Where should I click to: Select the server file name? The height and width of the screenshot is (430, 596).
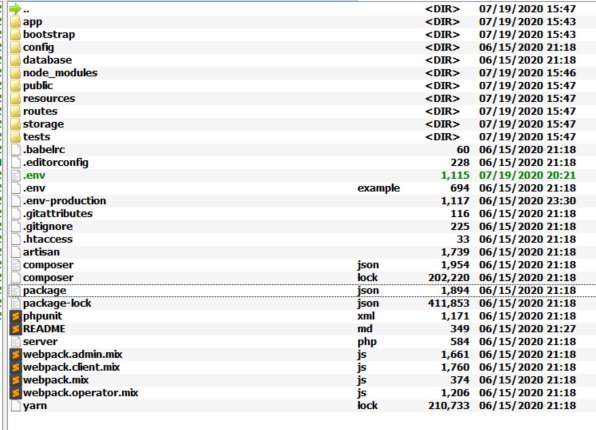[40, 342]
